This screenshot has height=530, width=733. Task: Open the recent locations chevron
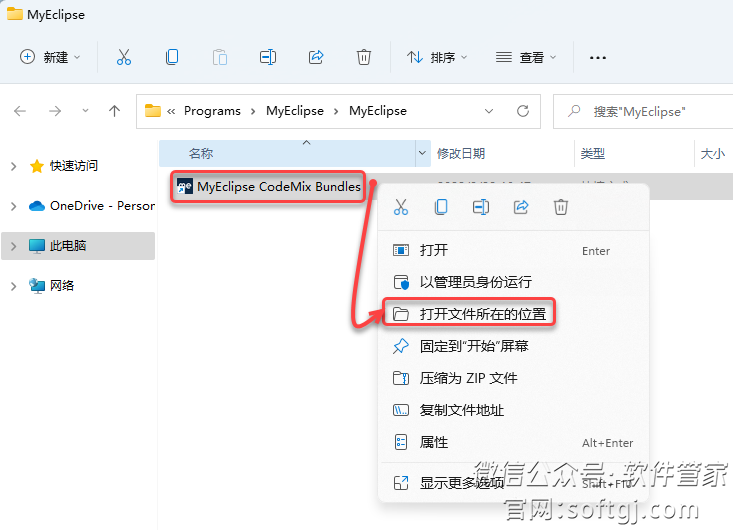point(85,111)
